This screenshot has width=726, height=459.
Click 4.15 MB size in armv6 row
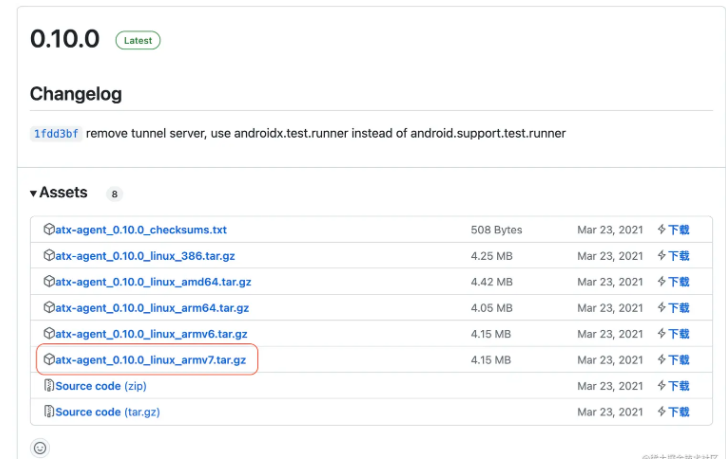pyautogui.click(x=491, y=333)
